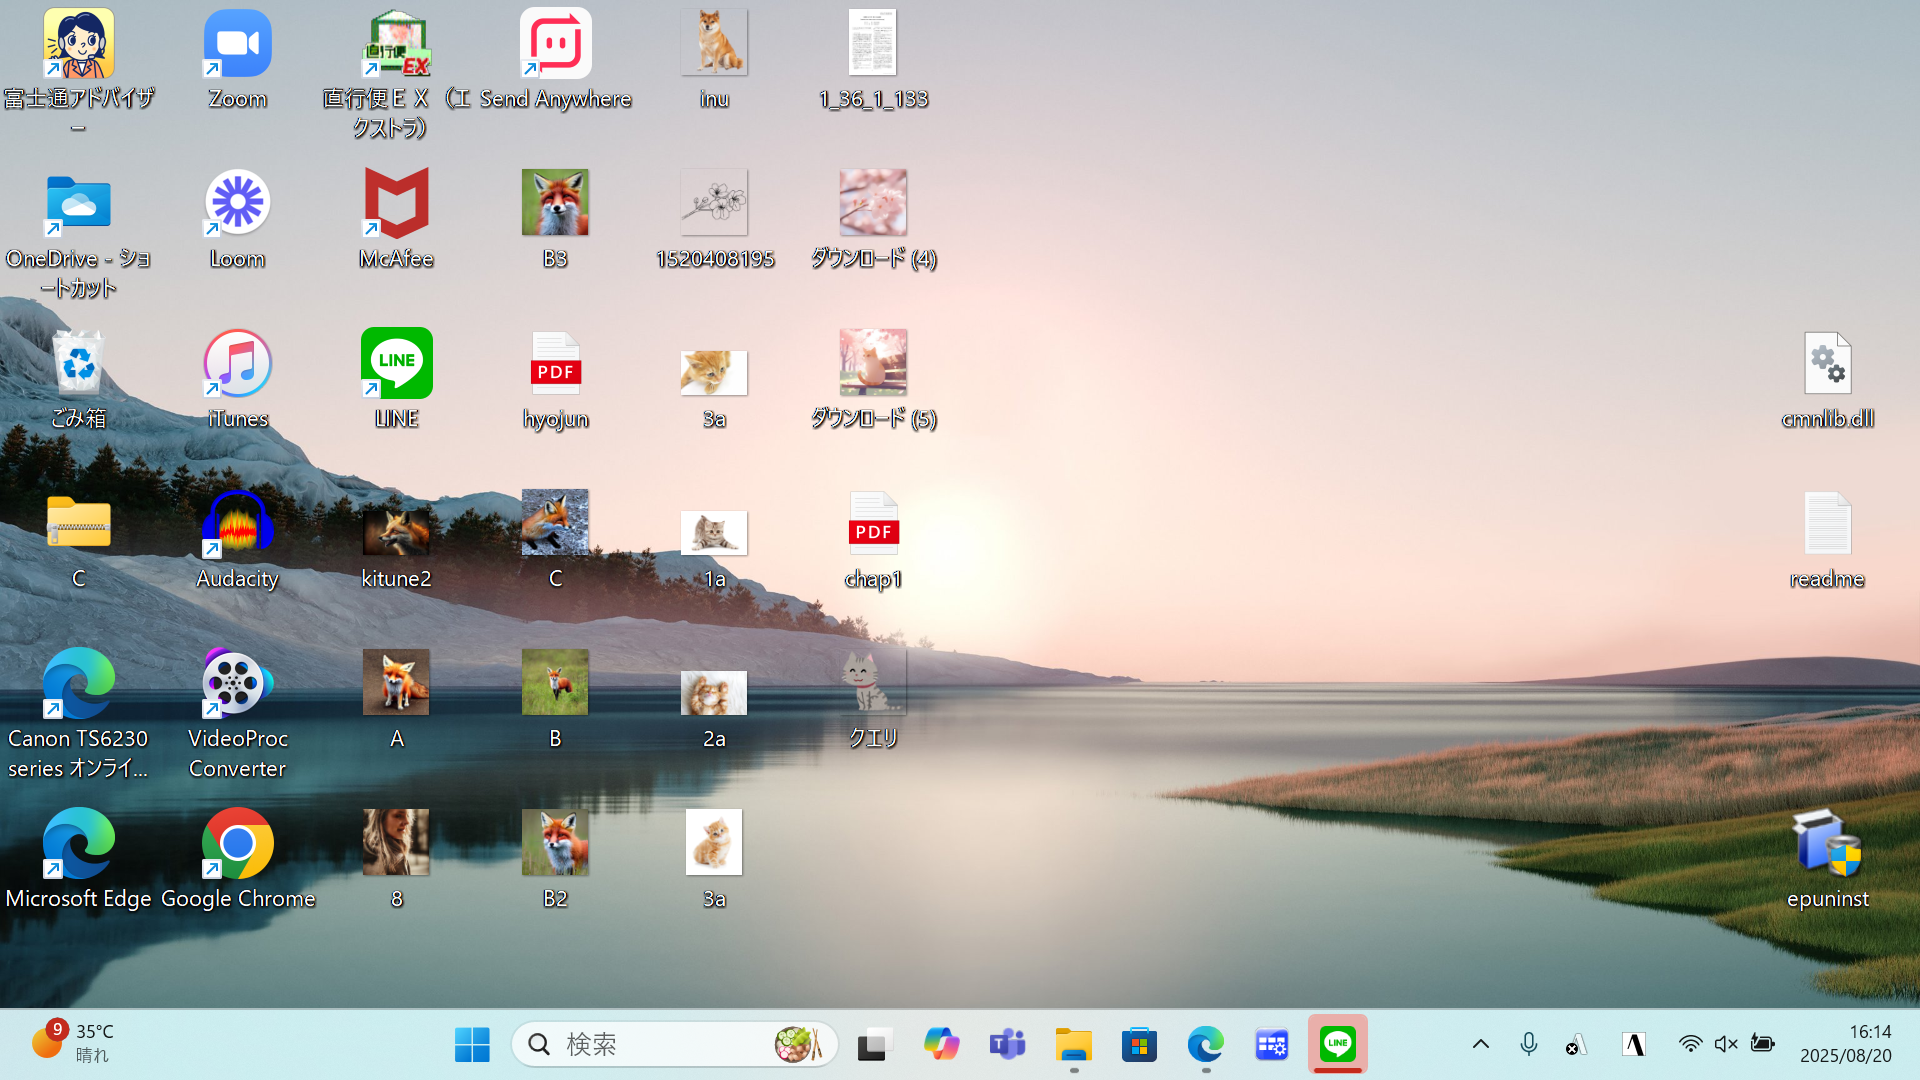Toggle the microphone icon in system tray
The image size is (1920, 1080).
point(1528,1044)
